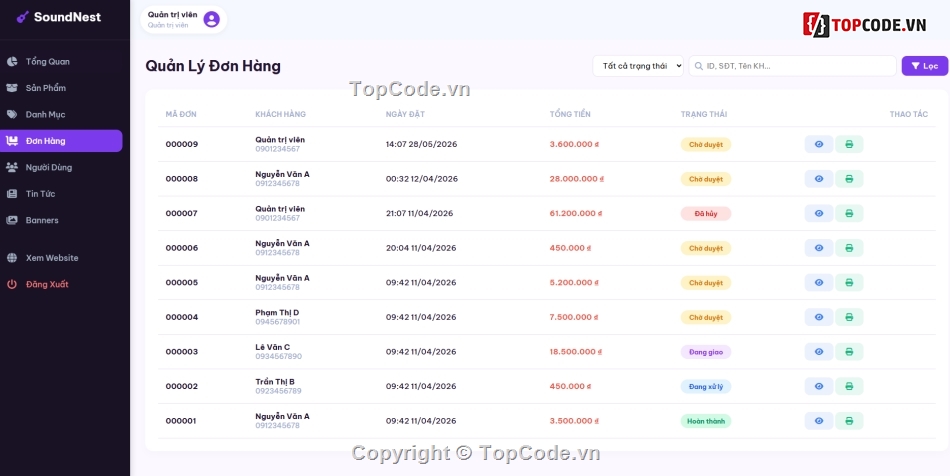Click the total 61.200.000 đ
The height and width of the screenshot is (476, 950).
pyautogui.click(x=576, y=213)
